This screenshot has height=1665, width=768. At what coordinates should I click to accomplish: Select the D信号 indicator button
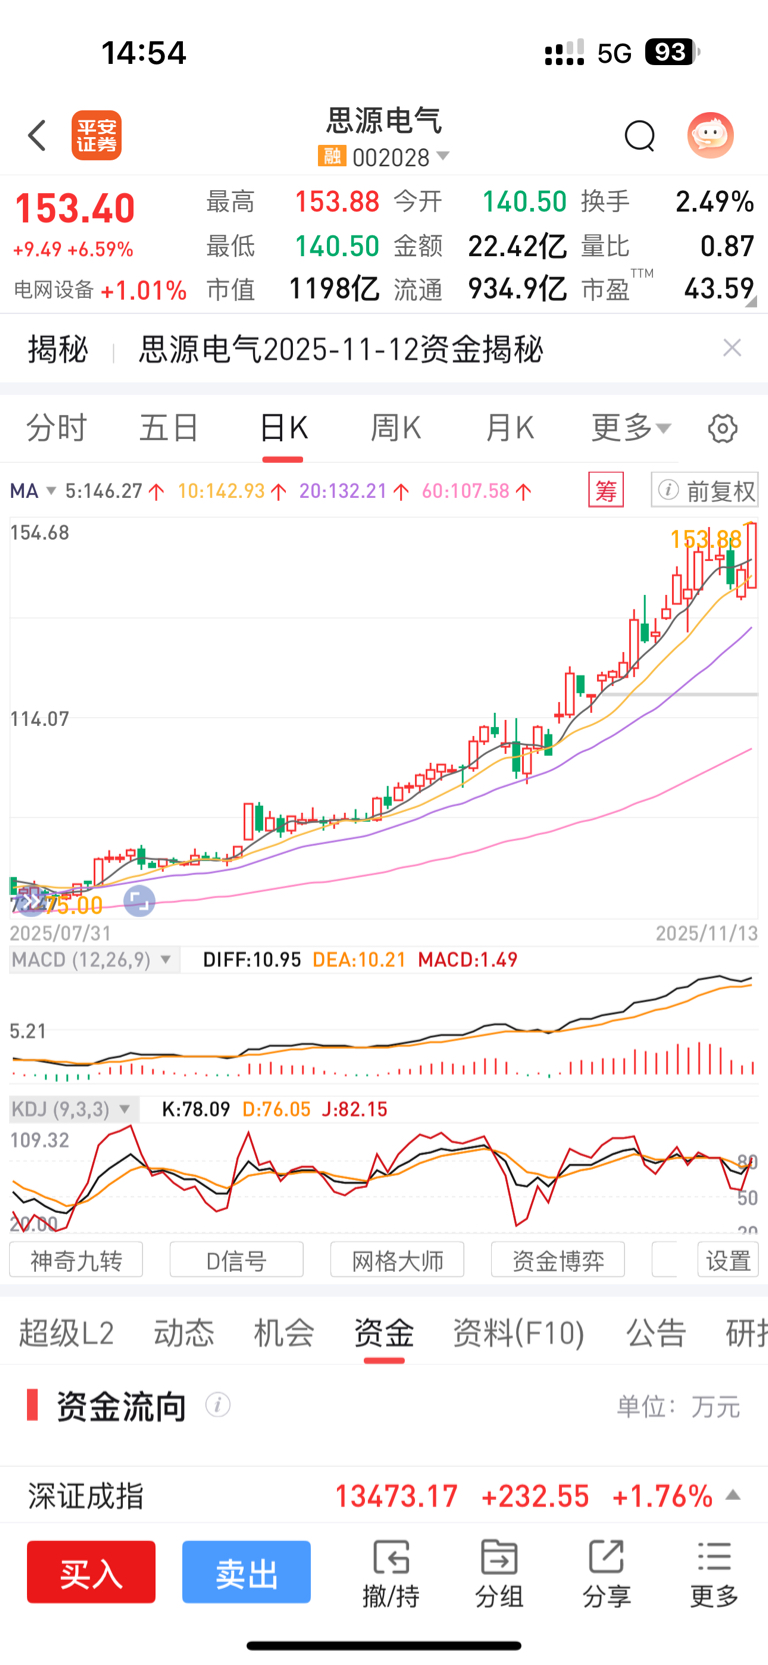pos(237,1260)
